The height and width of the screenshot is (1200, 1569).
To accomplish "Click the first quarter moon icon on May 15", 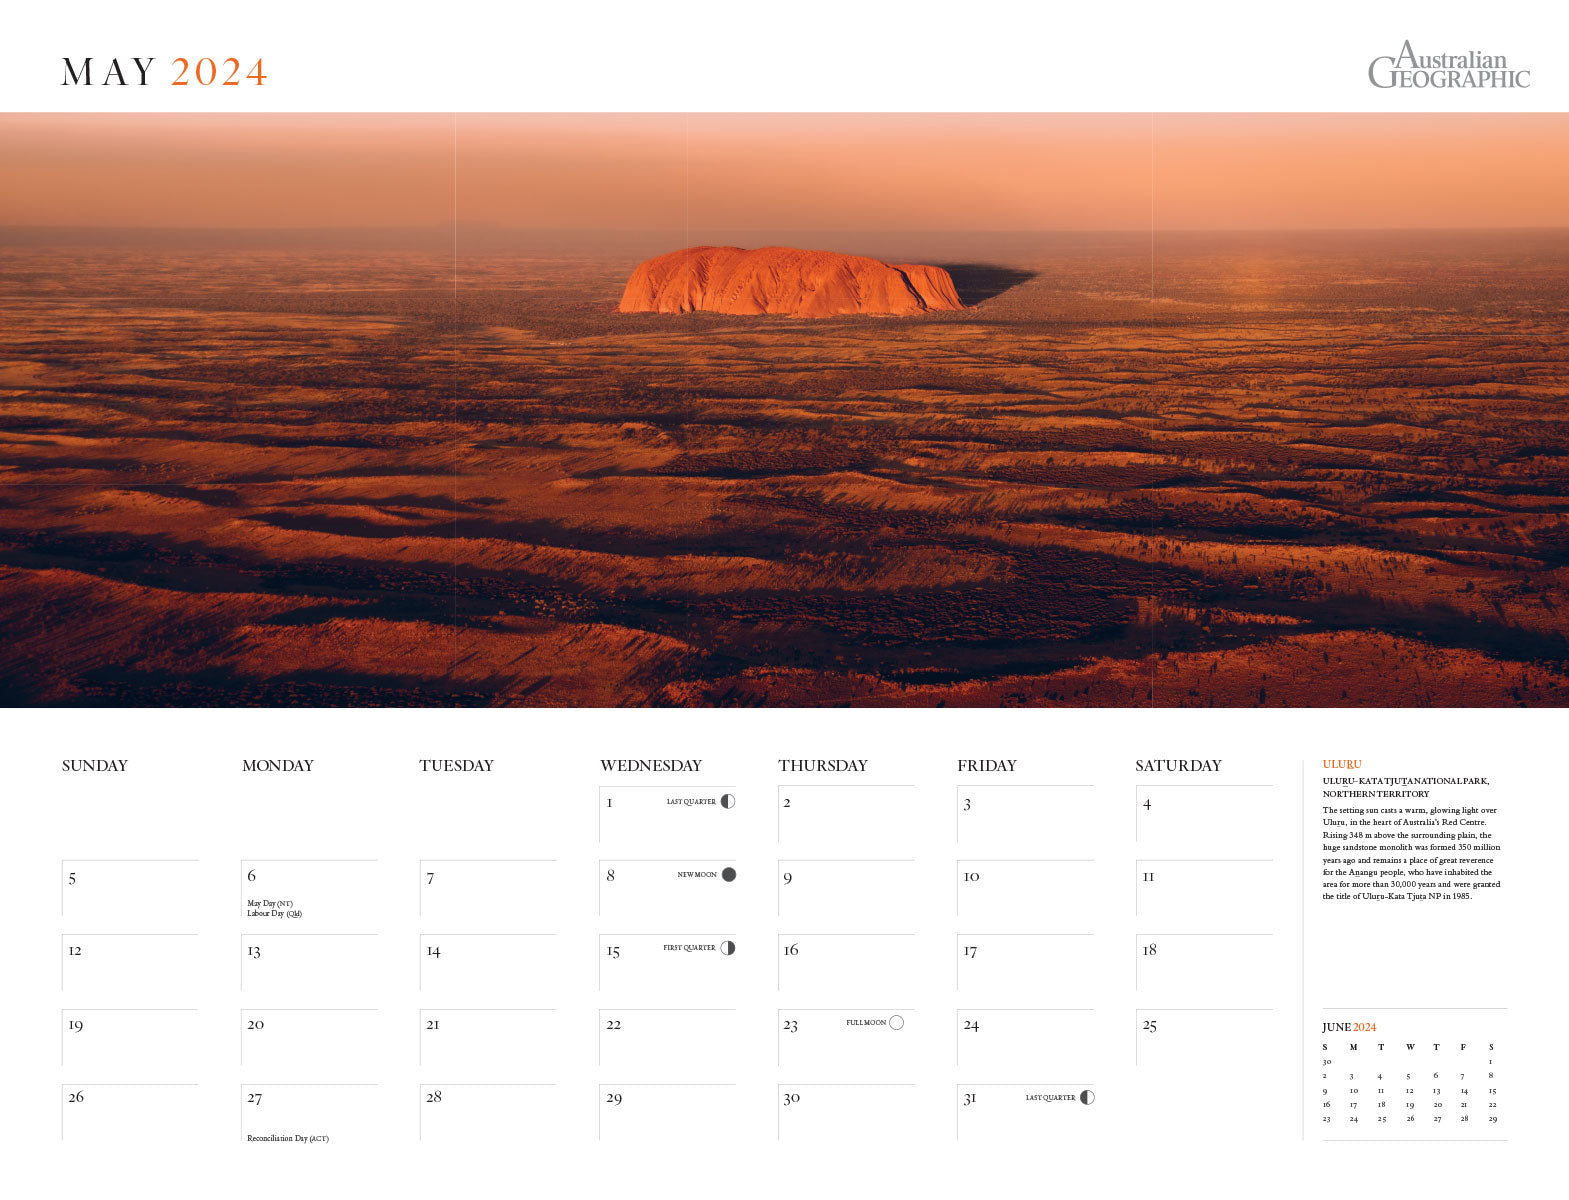I will pos(728,947).
